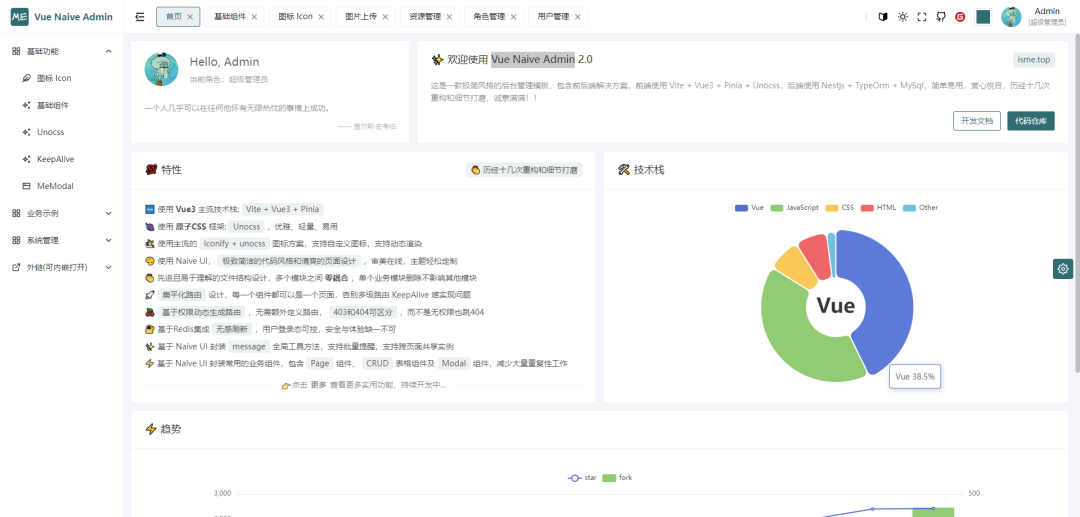Enter fullscreen using the fullscreen icon
The height and width of the screenshot is (517, 1080).
(922, 17)
